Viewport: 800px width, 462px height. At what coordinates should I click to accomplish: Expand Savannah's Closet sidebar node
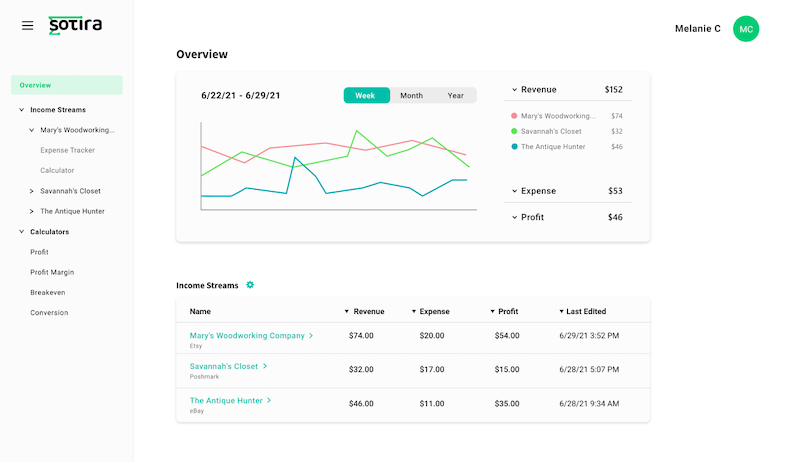coord(32,191)
